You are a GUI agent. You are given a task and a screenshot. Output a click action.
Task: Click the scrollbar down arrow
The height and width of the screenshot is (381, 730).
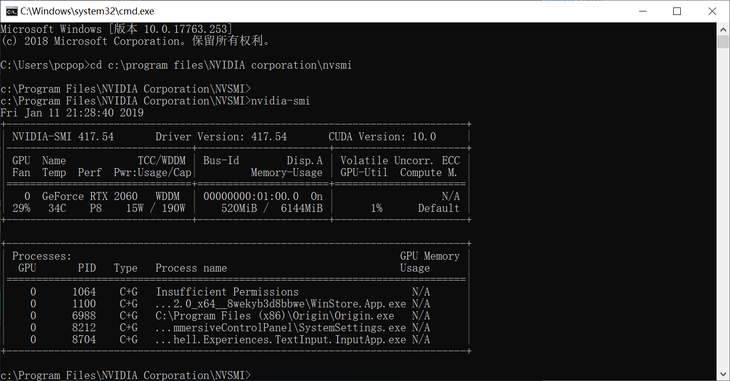[723, 374]
